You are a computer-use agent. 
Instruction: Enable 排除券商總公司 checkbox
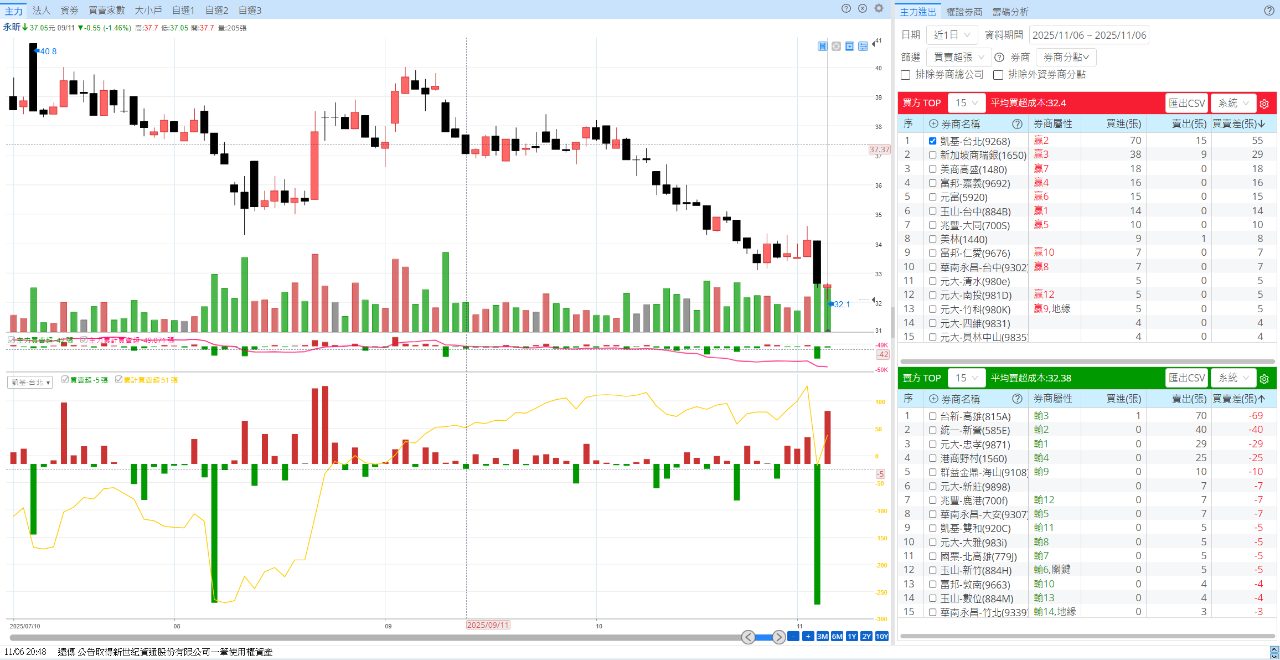[x=906, y=74]
